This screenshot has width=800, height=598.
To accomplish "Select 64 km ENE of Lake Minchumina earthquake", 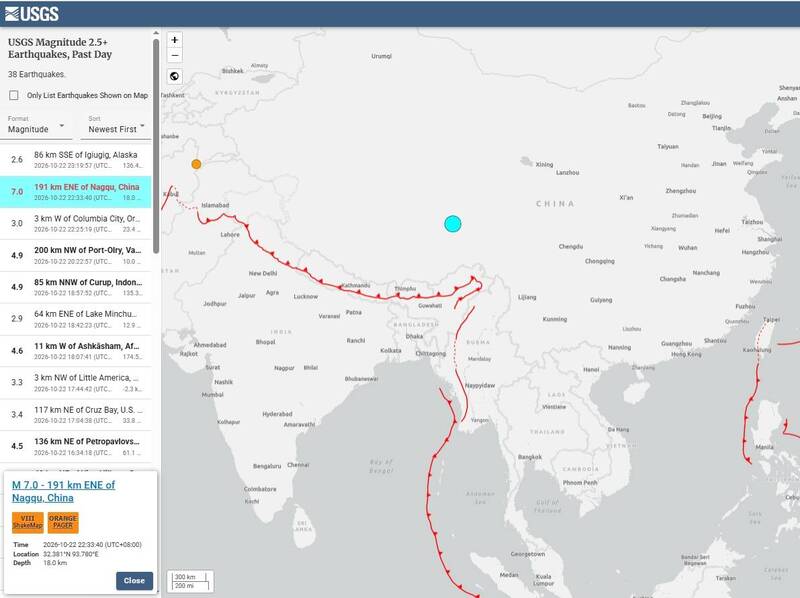I will 76,319.
